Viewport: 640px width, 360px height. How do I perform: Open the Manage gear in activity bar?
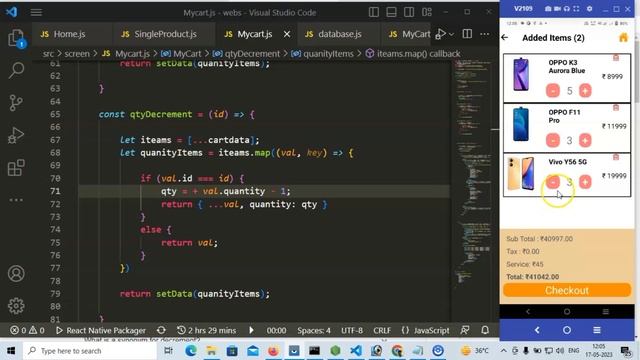[16, 306]
